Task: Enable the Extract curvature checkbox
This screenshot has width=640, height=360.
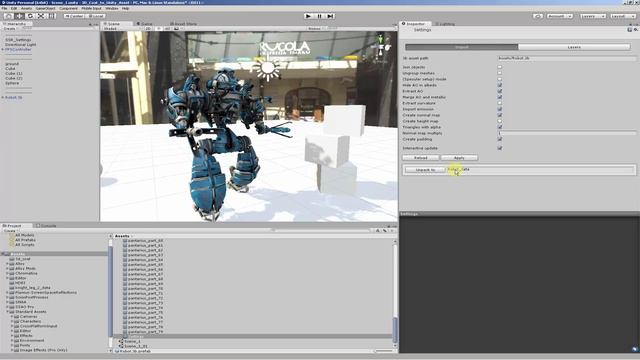Action: tap(500, 103)
